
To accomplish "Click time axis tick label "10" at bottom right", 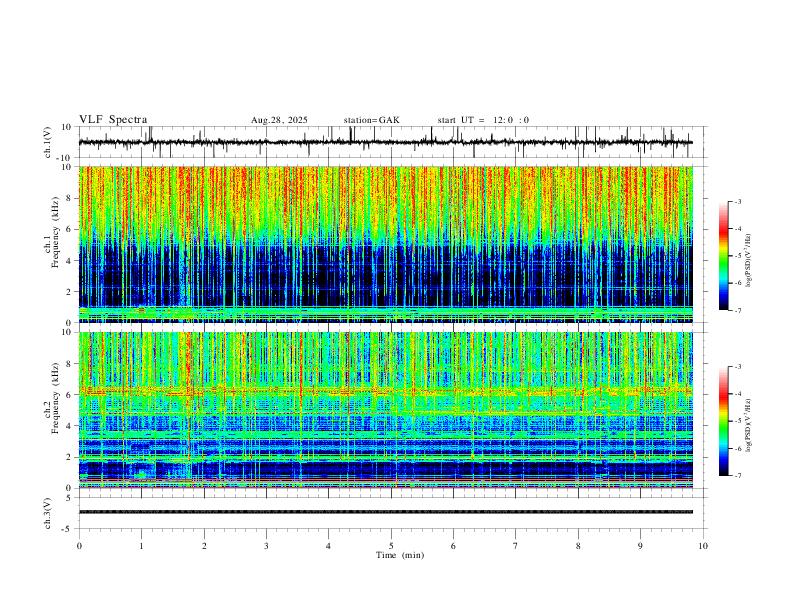I will coord(703,546).
